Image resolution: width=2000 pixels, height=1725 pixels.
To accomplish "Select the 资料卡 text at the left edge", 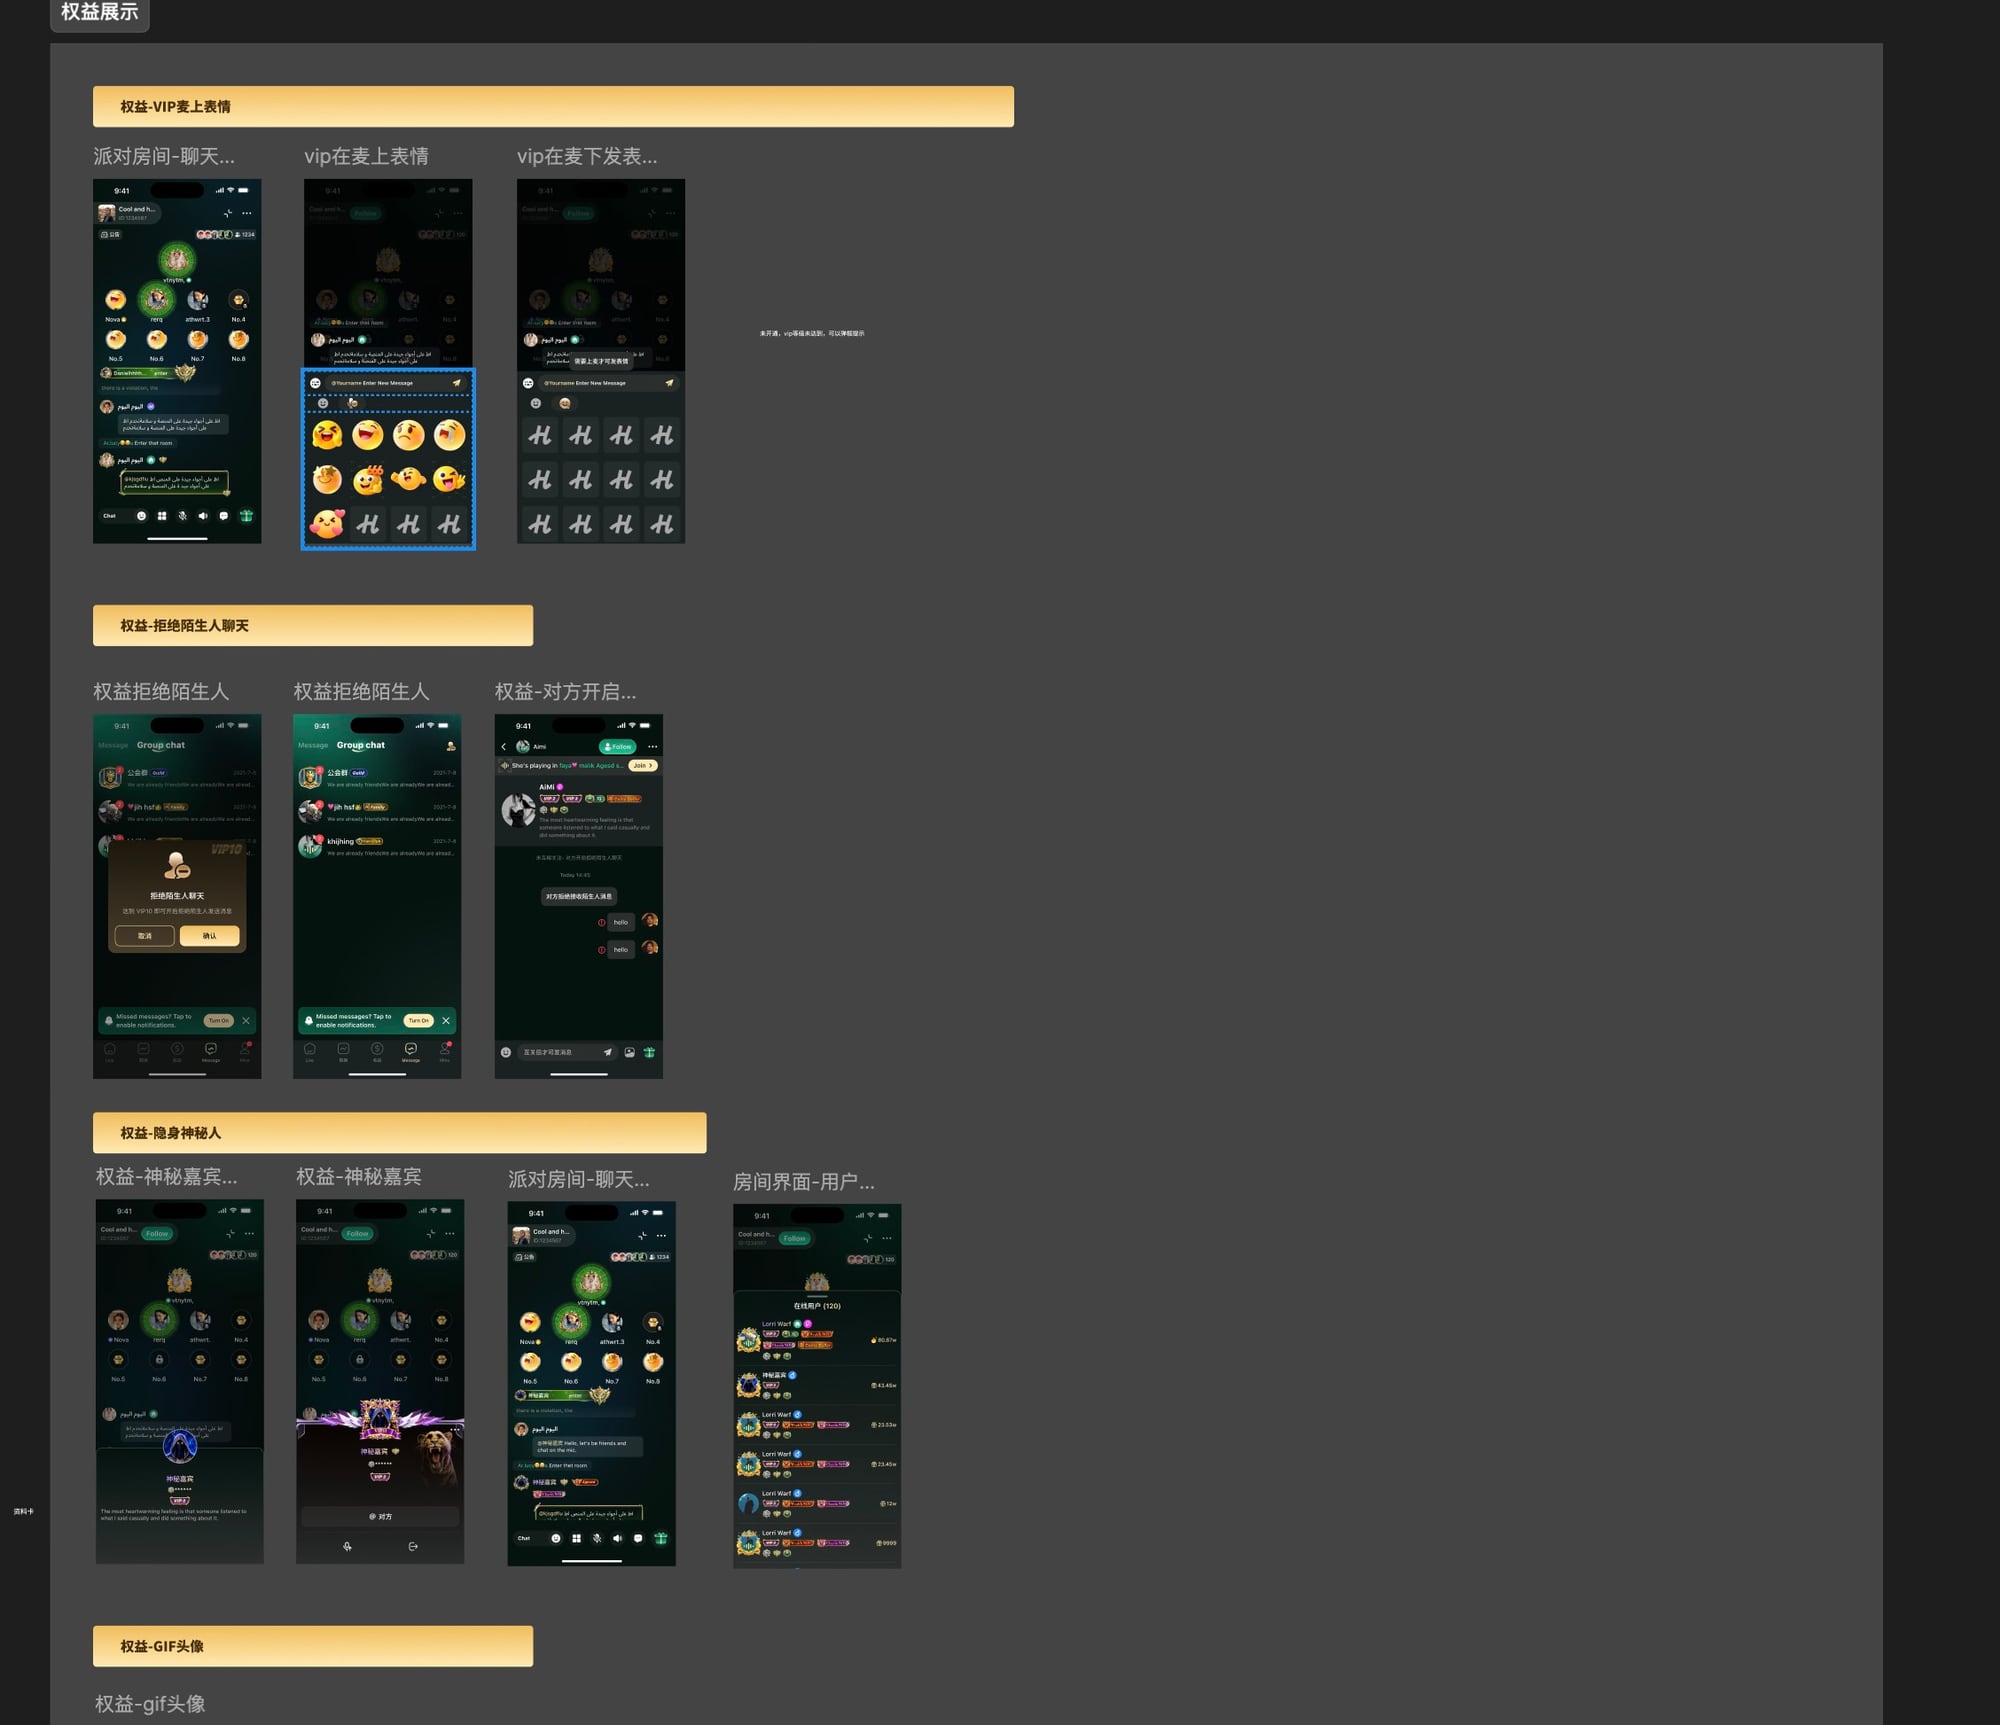I will pyautogui.click(x=24, y=1511).
